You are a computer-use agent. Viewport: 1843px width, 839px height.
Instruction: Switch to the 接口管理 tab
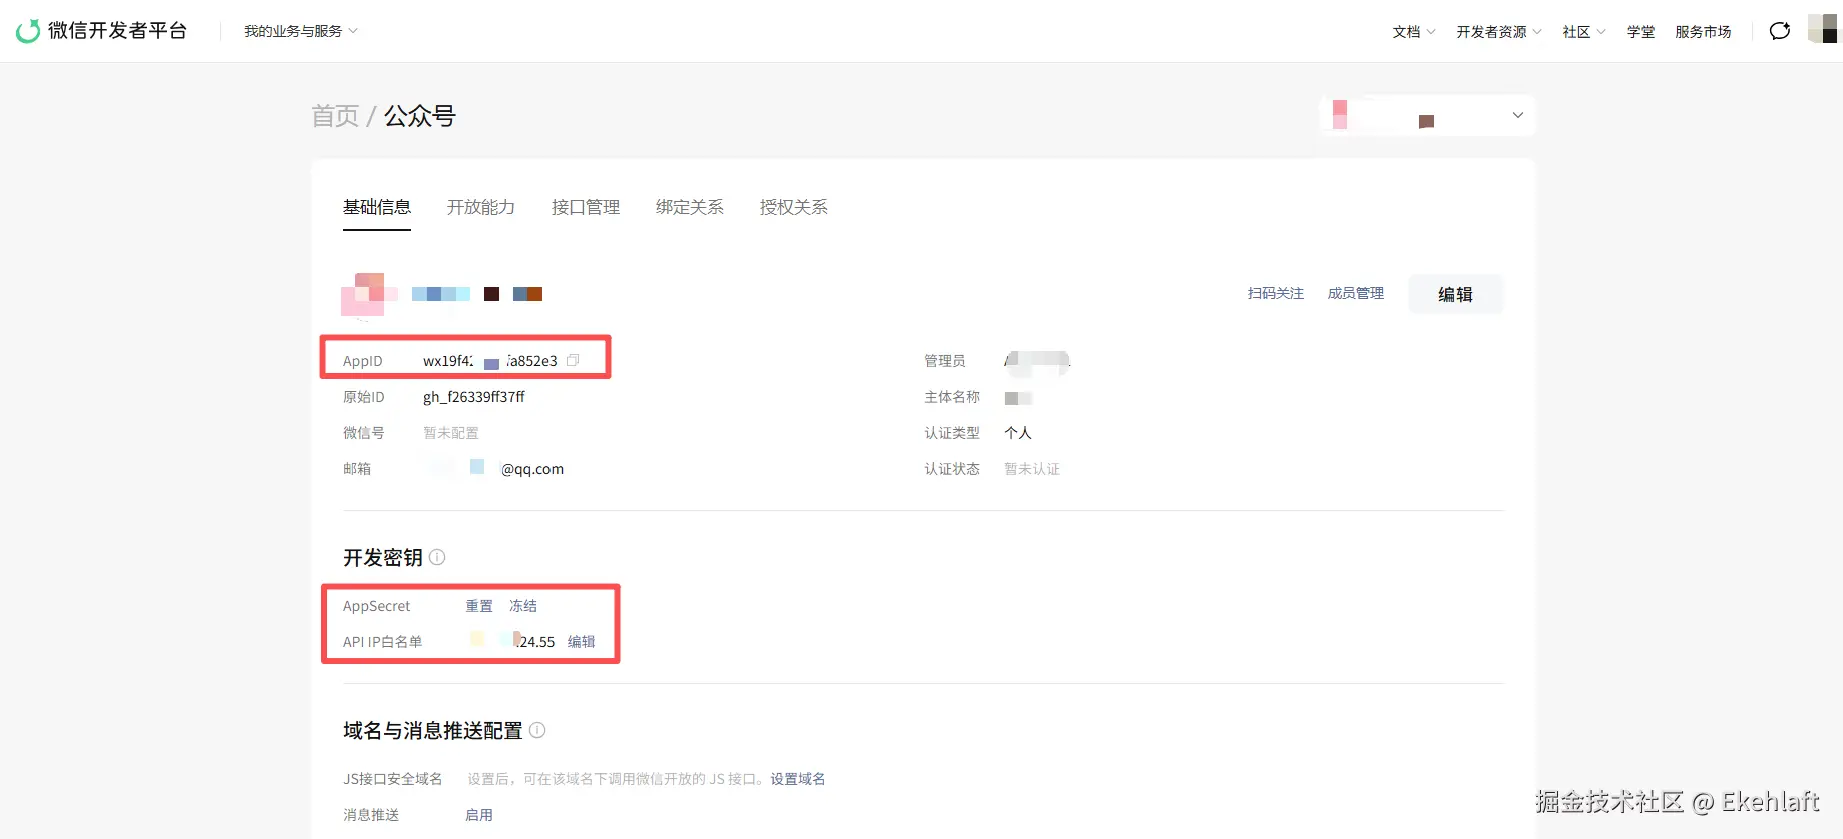[586, 207]
